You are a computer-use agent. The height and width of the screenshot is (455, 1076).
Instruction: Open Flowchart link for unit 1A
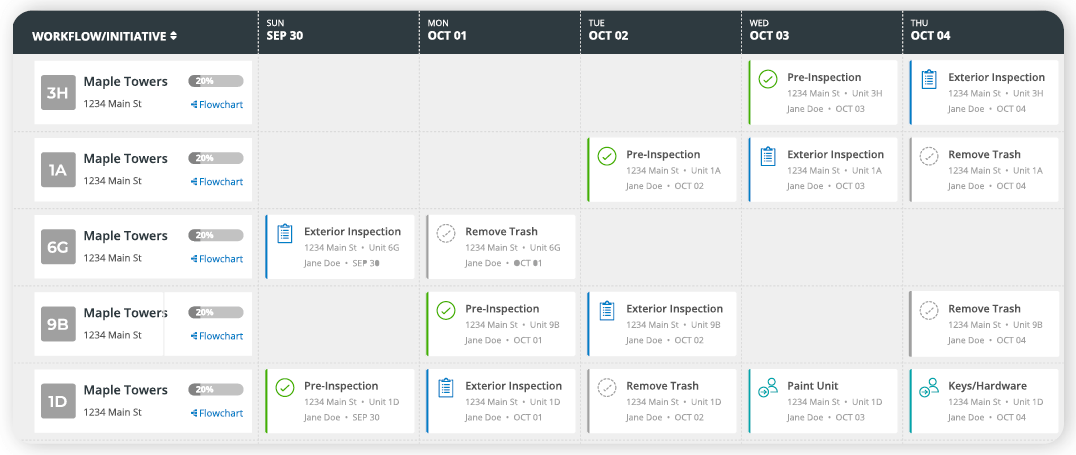point(217,182)
